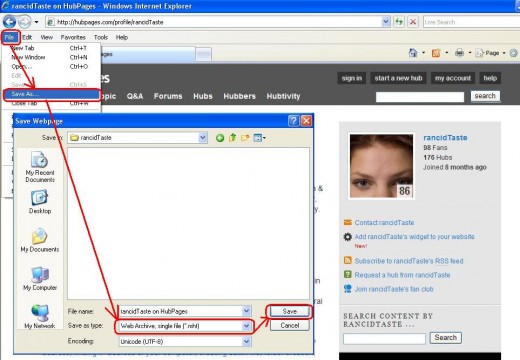Open the File menu

9,37
